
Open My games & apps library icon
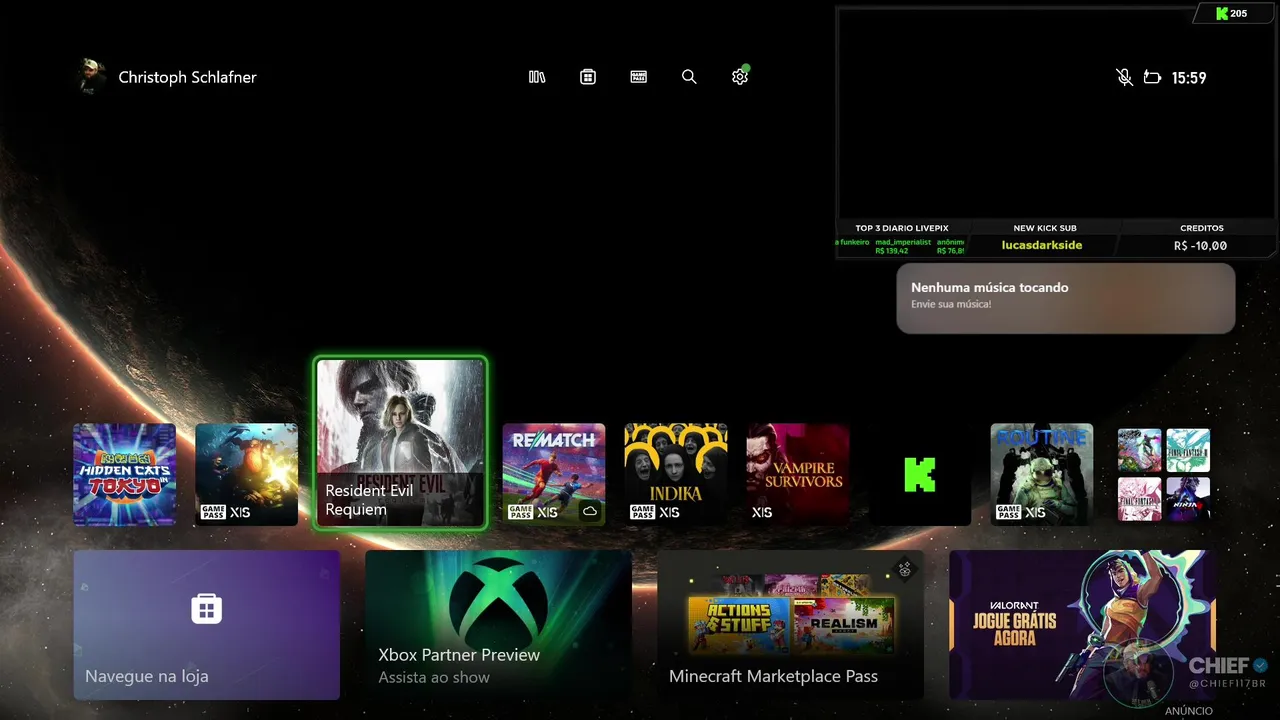pos(537,77)
